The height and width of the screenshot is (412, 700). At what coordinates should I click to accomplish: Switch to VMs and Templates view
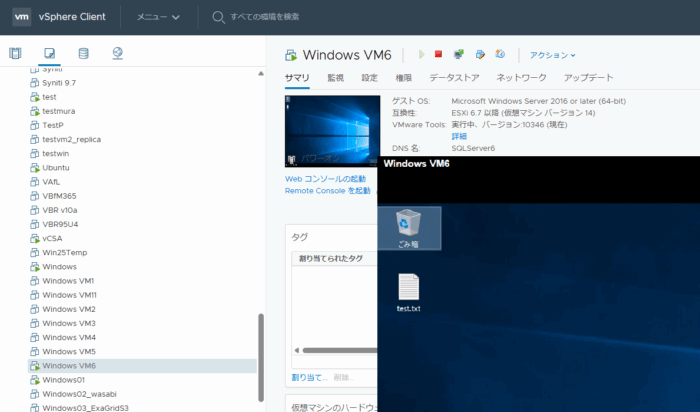click(49, 53)
